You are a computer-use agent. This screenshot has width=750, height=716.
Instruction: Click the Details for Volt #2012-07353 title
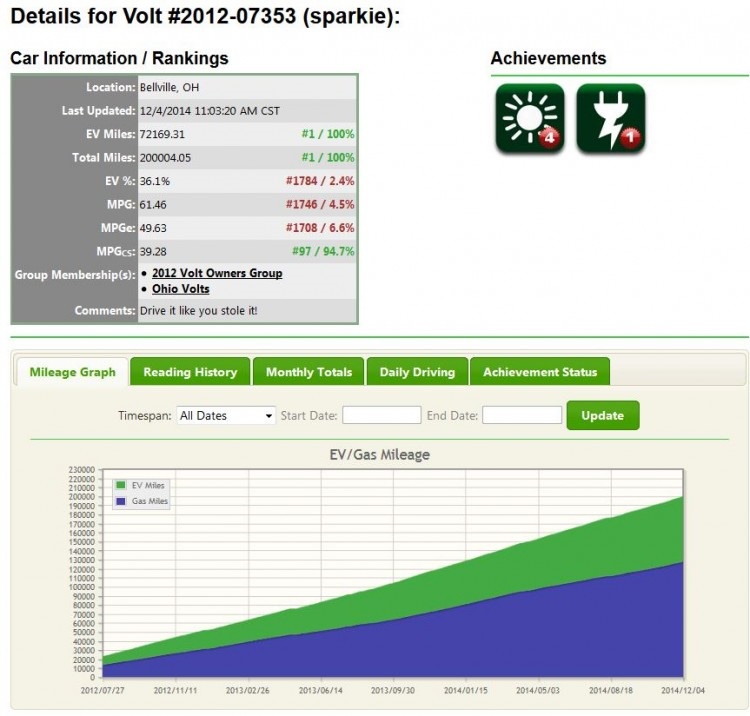[205, 16]
